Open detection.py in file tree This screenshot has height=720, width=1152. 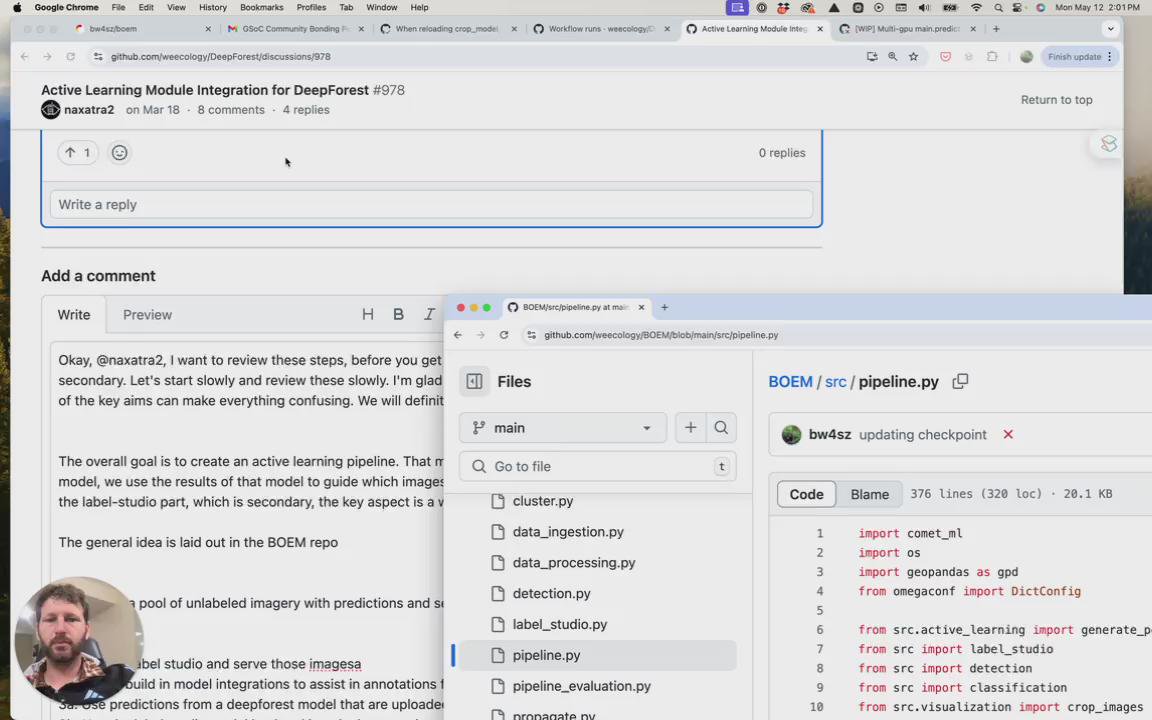552,594
